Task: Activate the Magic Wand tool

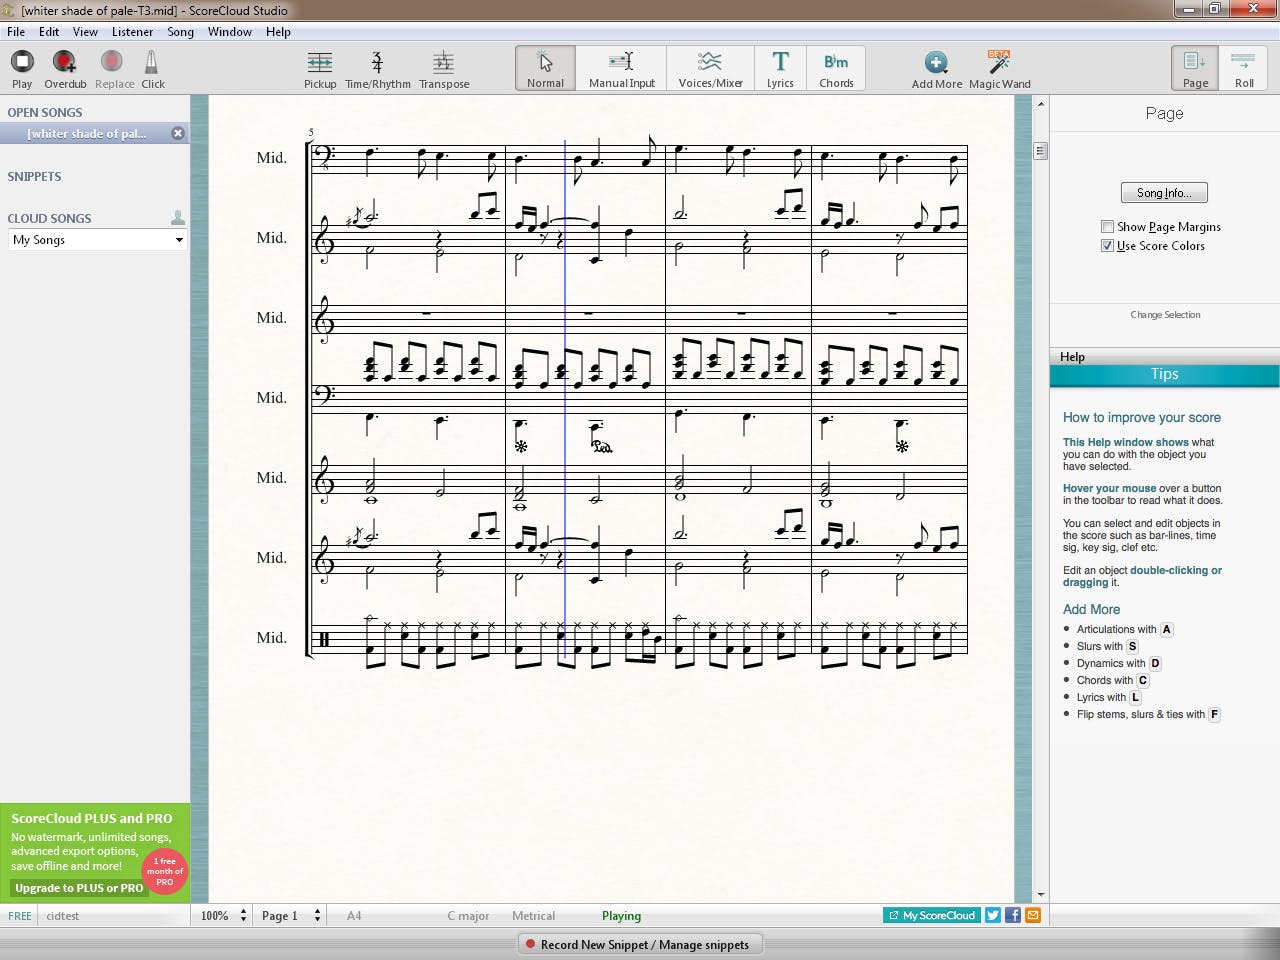Action: pos(999,68)
